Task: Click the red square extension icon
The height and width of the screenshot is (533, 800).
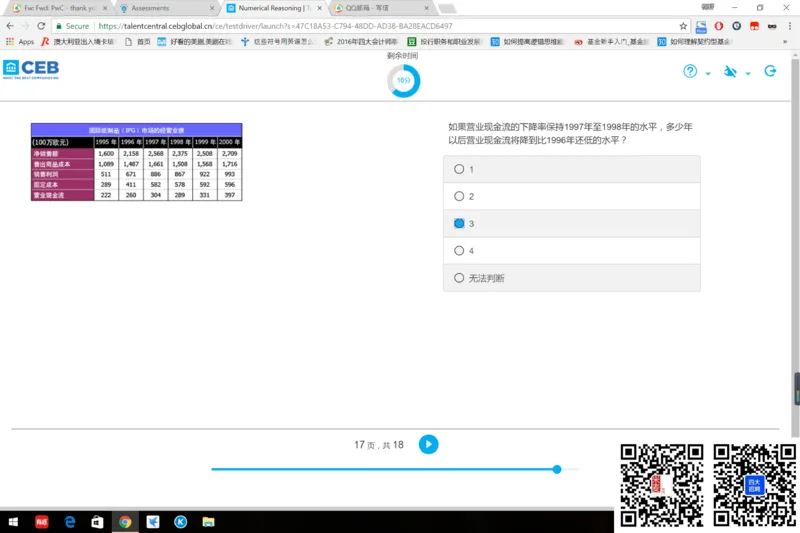Action: pos(754,26)
